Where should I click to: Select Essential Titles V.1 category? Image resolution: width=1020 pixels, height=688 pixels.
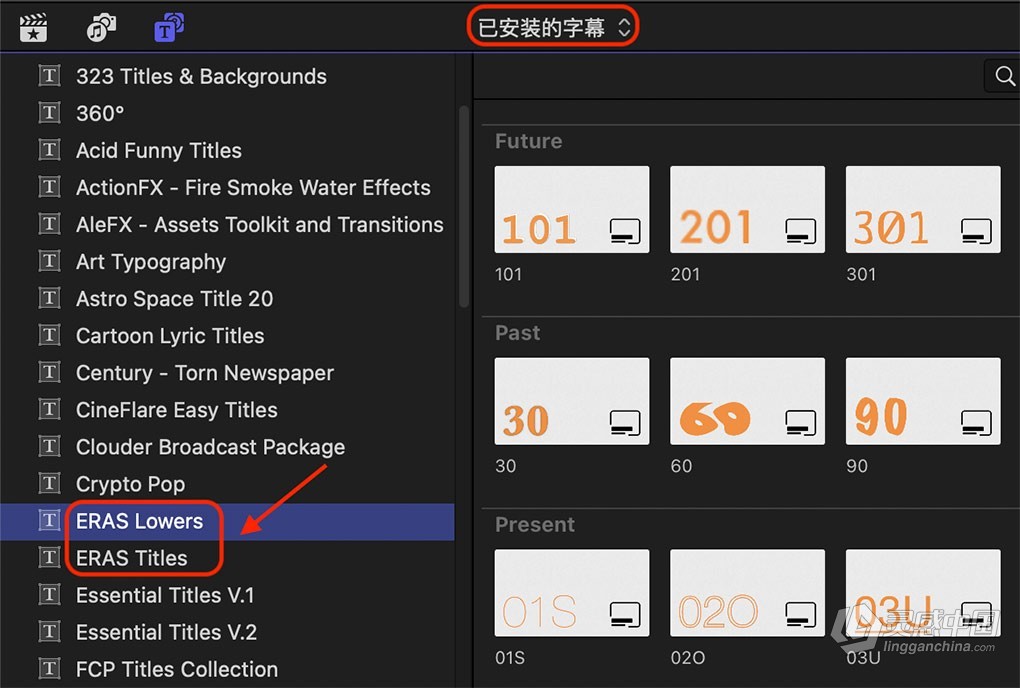click(228, 595)
